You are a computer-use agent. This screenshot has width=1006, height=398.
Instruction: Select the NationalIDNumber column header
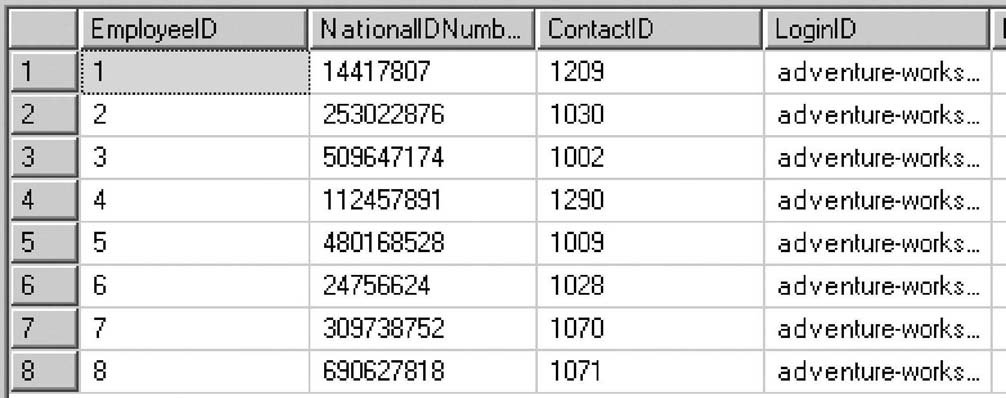(422, 30)
